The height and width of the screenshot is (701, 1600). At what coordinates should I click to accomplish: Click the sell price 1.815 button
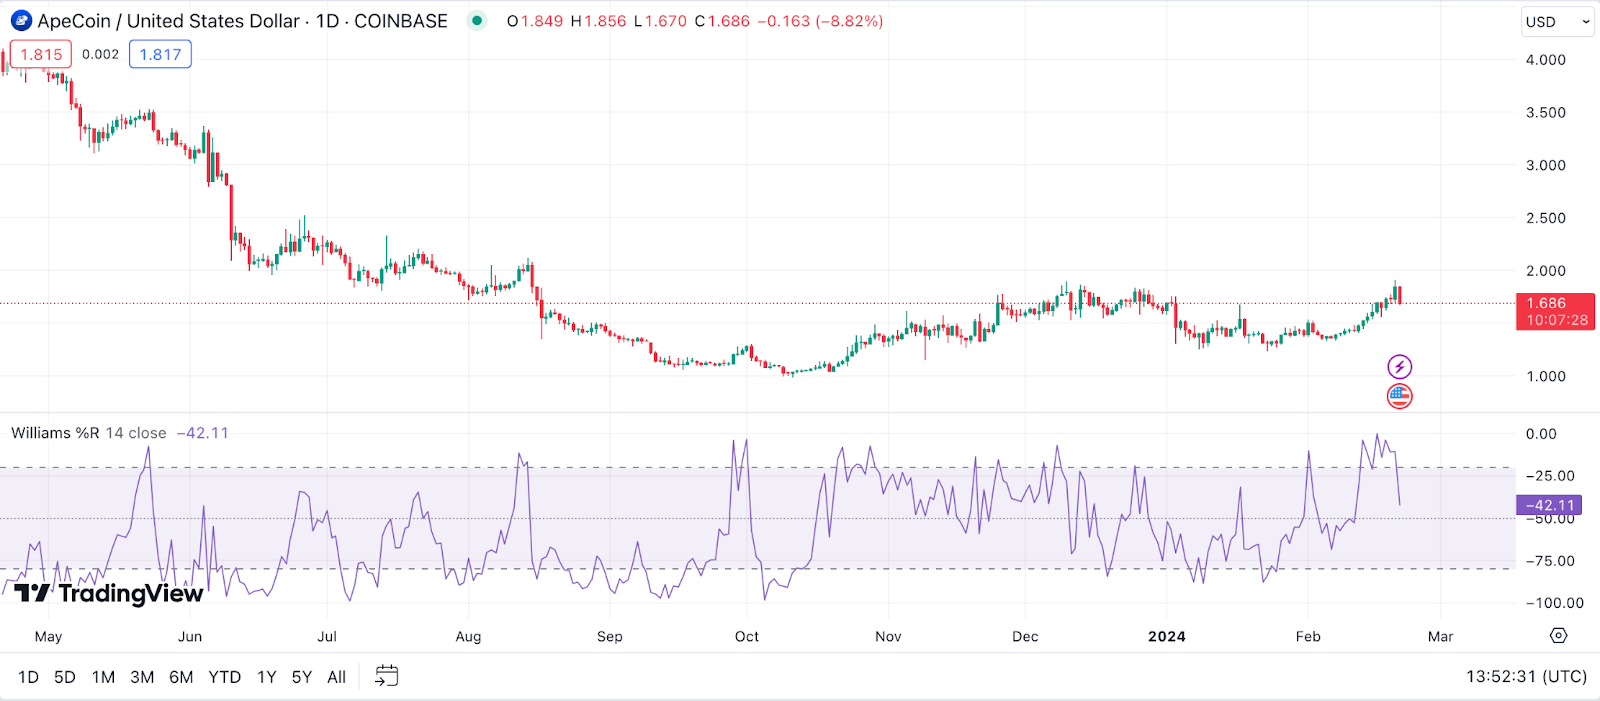pyautogui.click(x=41, y=54)
